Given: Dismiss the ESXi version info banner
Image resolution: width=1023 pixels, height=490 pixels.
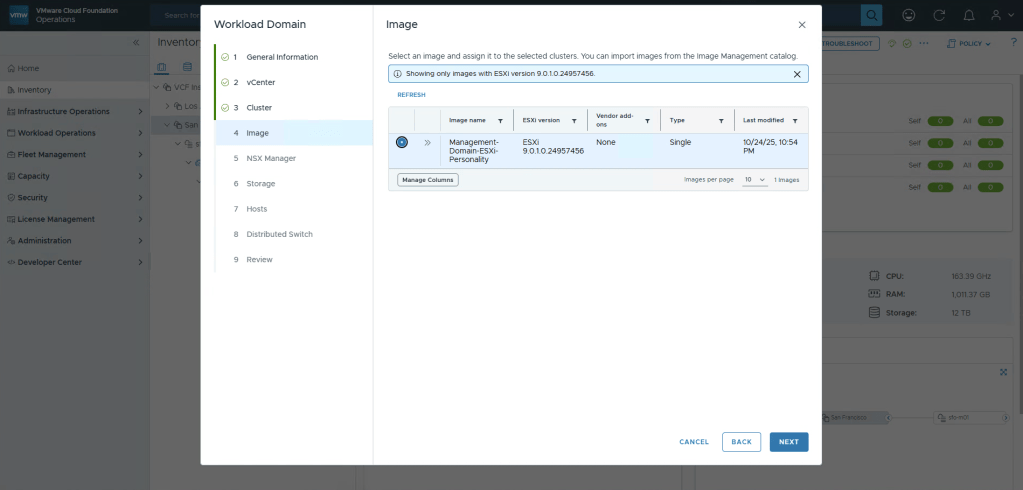Looking at the screenshot, I should pyautogui.click(x=797, y=74).
